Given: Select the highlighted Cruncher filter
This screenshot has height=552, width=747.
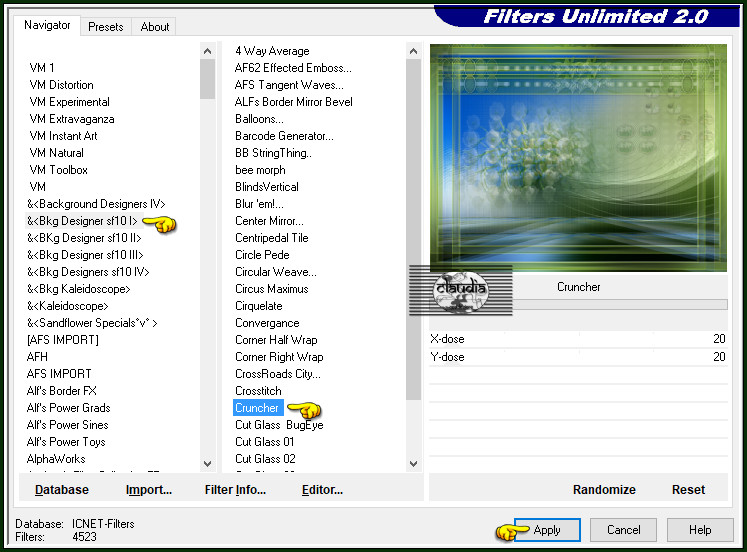Looking at the screenshot, I should click(258, 408).
